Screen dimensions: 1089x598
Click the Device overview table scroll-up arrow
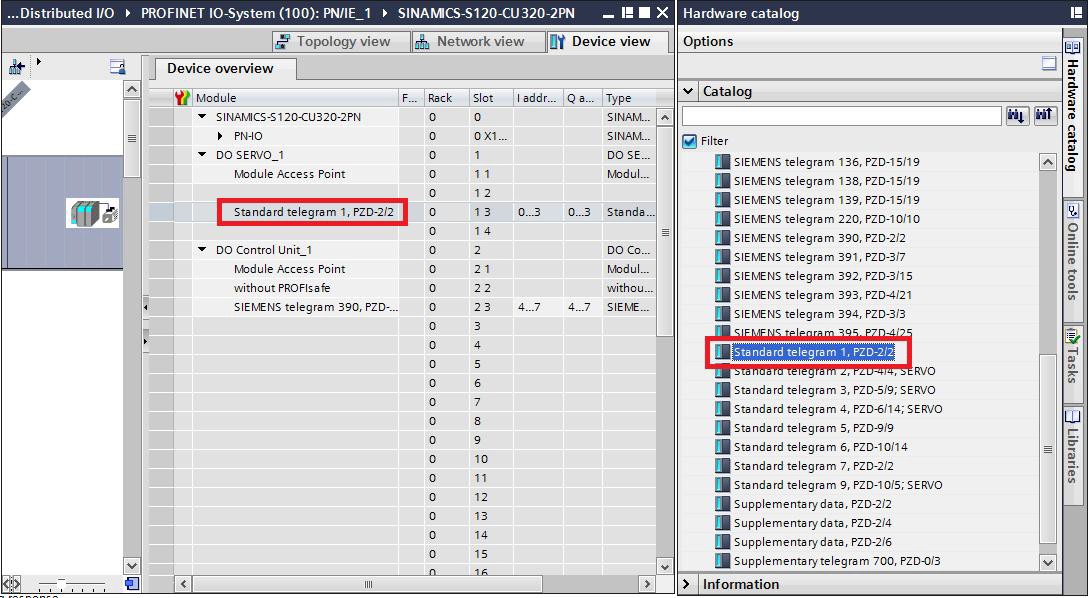665,118
